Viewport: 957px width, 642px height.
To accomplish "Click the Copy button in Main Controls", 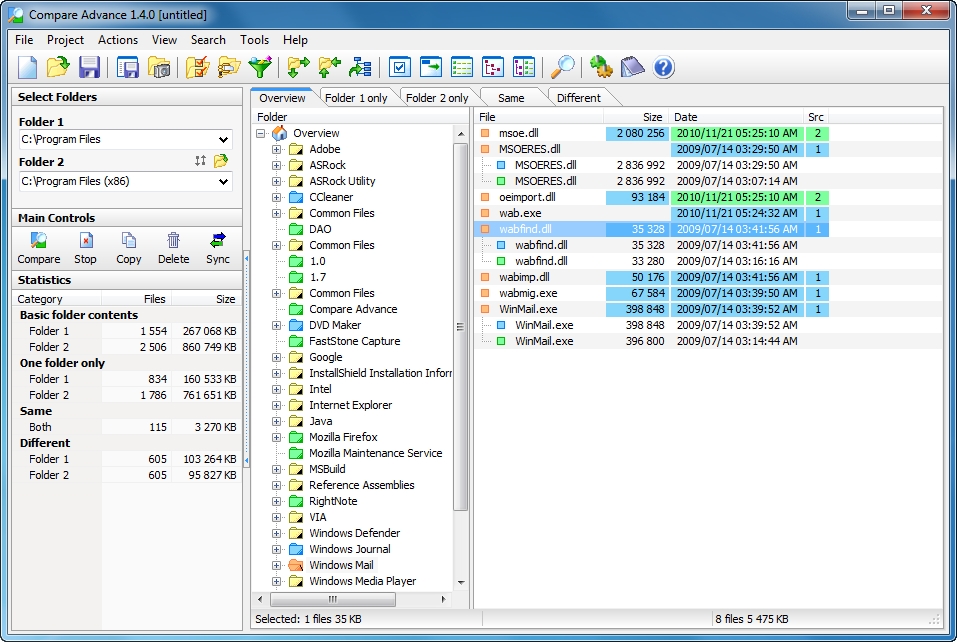I will tap(129, 248).
